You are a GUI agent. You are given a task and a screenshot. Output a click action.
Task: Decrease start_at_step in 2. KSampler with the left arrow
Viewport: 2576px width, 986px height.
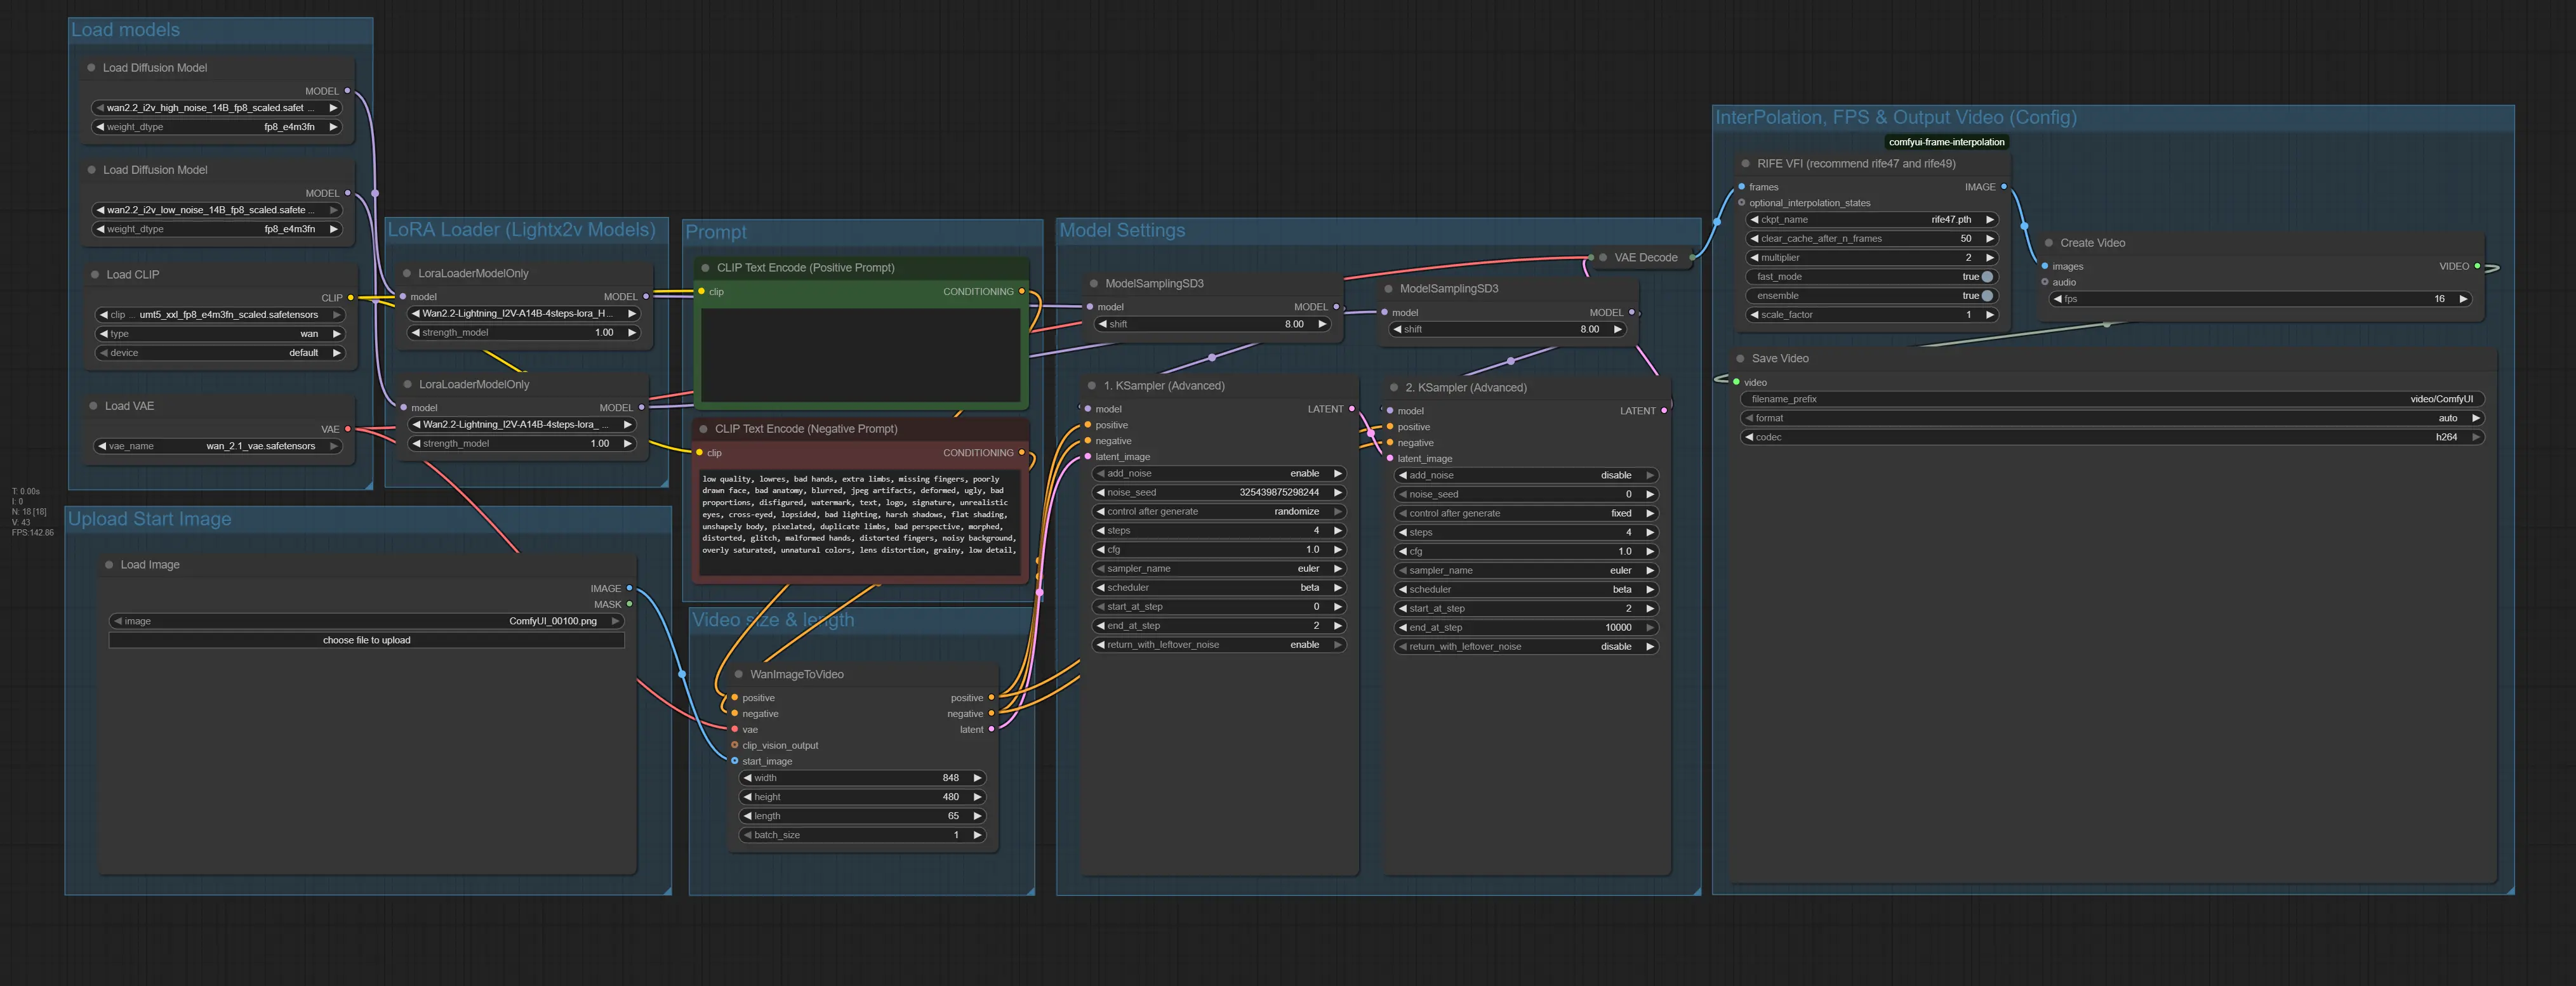[x=1402, y=609]
